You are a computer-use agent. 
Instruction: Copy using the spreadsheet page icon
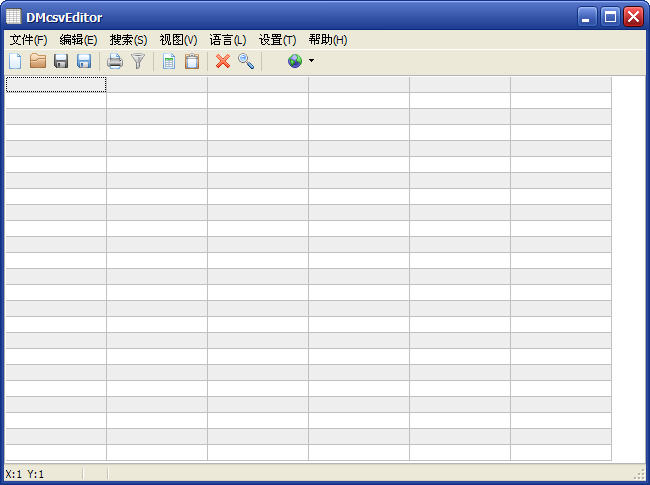[169, 61]
